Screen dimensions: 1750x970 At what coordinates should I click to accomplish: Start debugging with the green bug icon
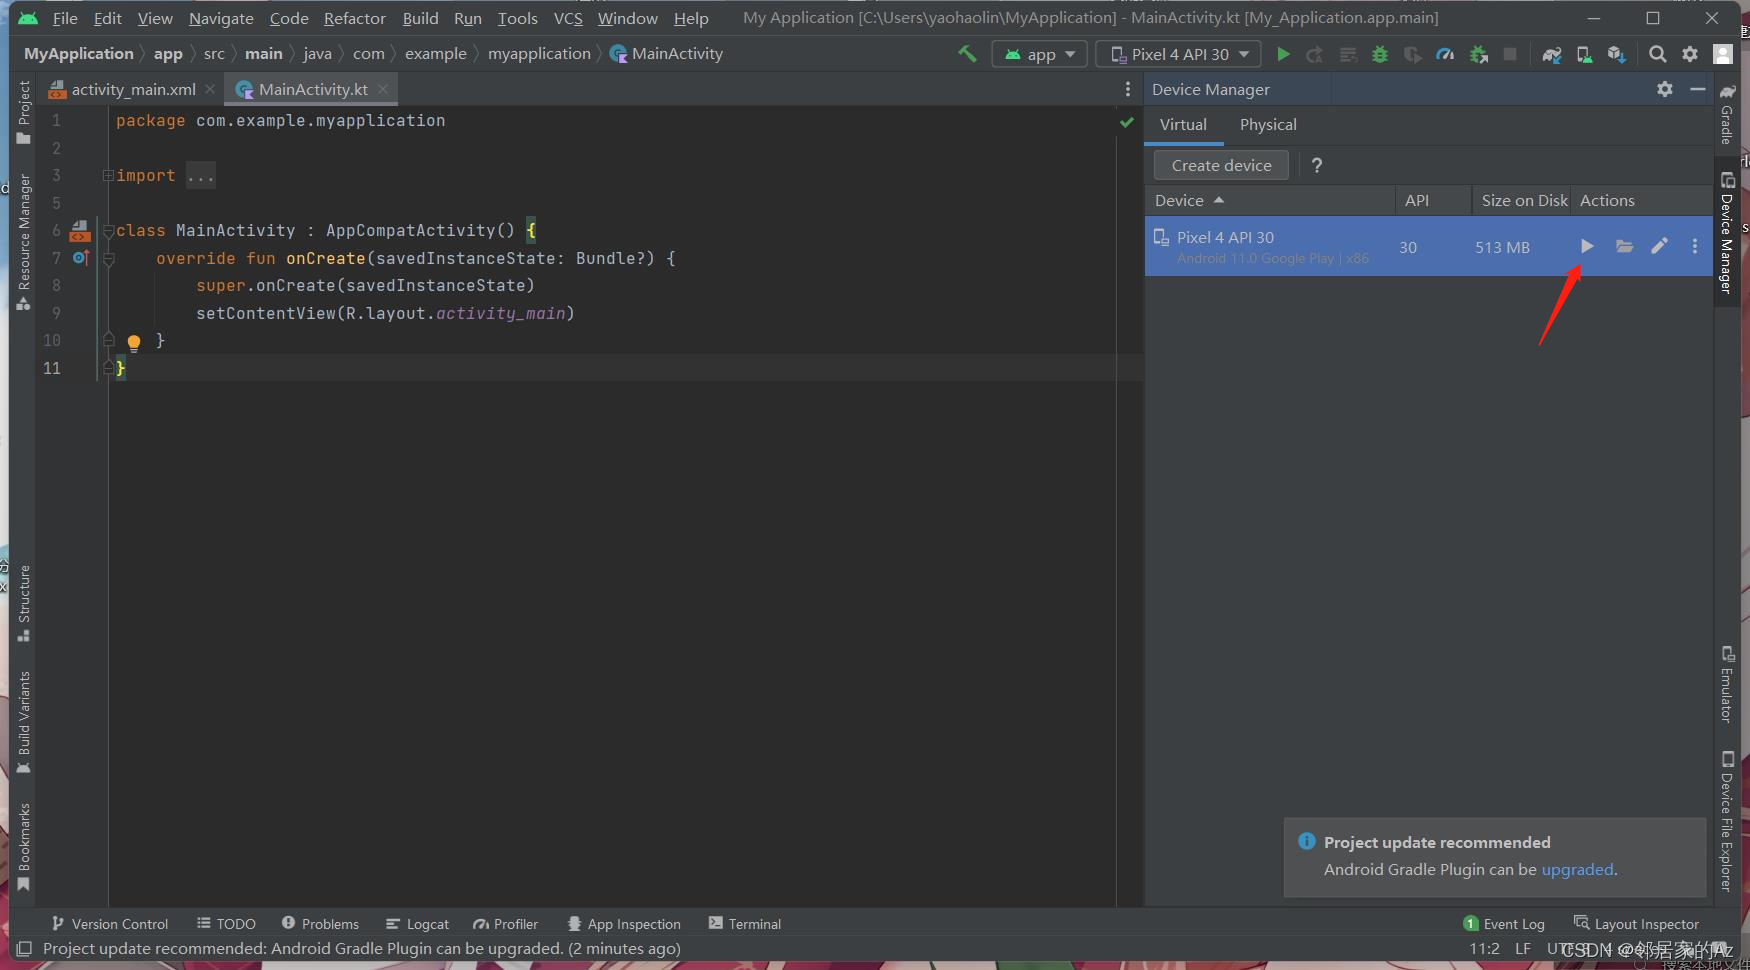click(x=1380, y=54)
